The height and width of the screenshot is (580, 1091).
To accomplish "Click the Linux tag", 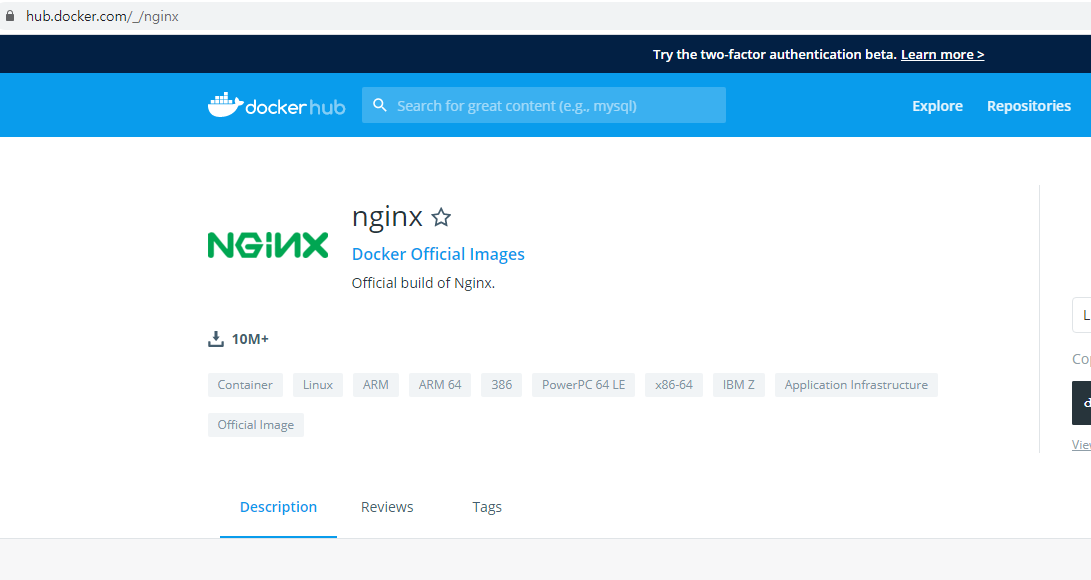I will click(317, 385).
